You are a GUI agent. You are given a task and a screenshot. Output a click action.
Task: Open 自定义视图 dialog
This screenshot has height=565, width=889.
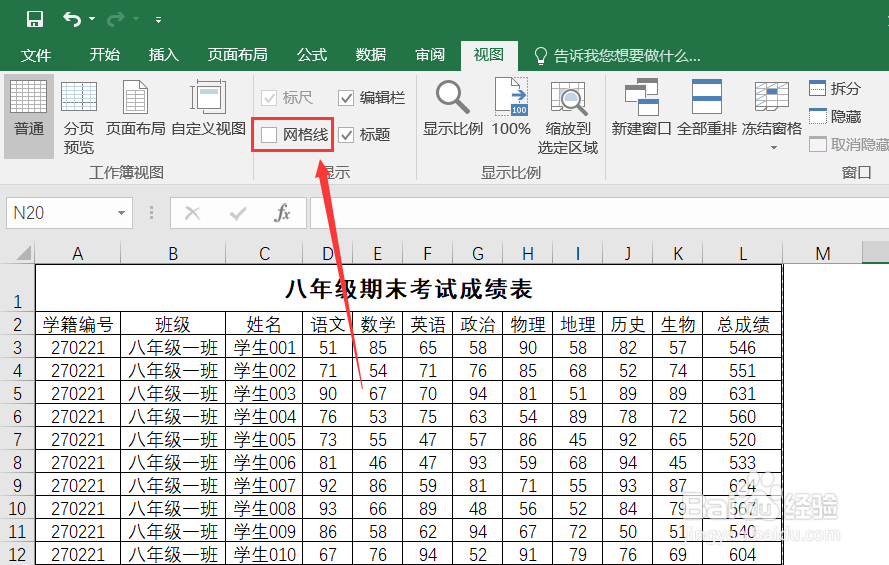(208, 108)
